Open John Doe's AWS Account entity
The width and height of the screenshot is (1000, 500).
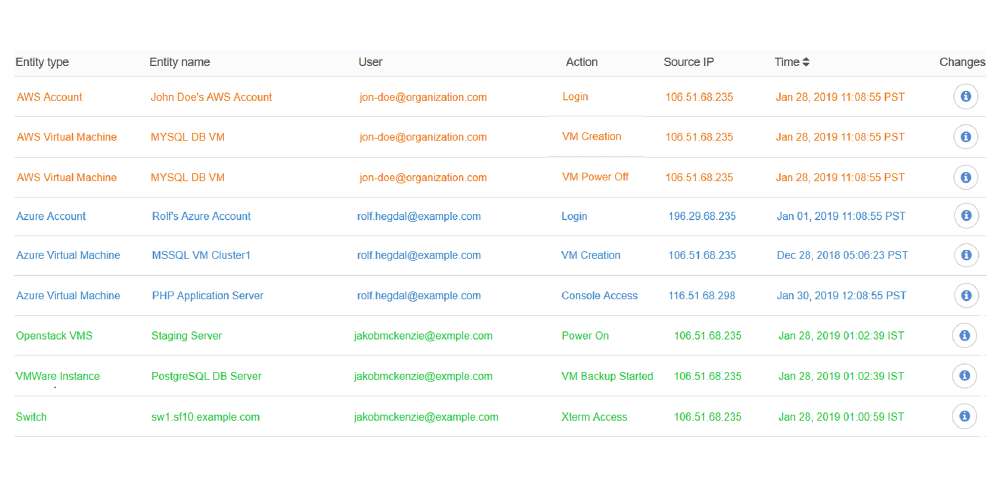coord(211,97)
